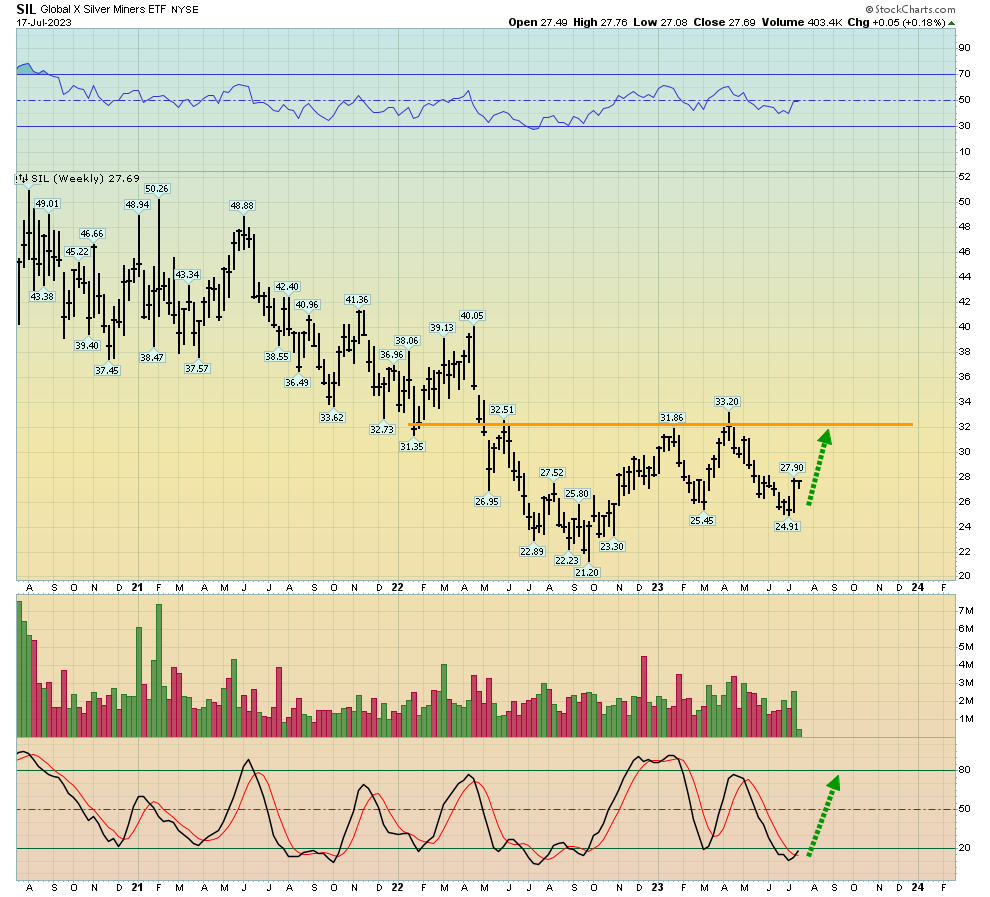Screen dimensions: 990x897
Task: Click the 23 year marker below price chart
Action: click(x=657, y=587)
